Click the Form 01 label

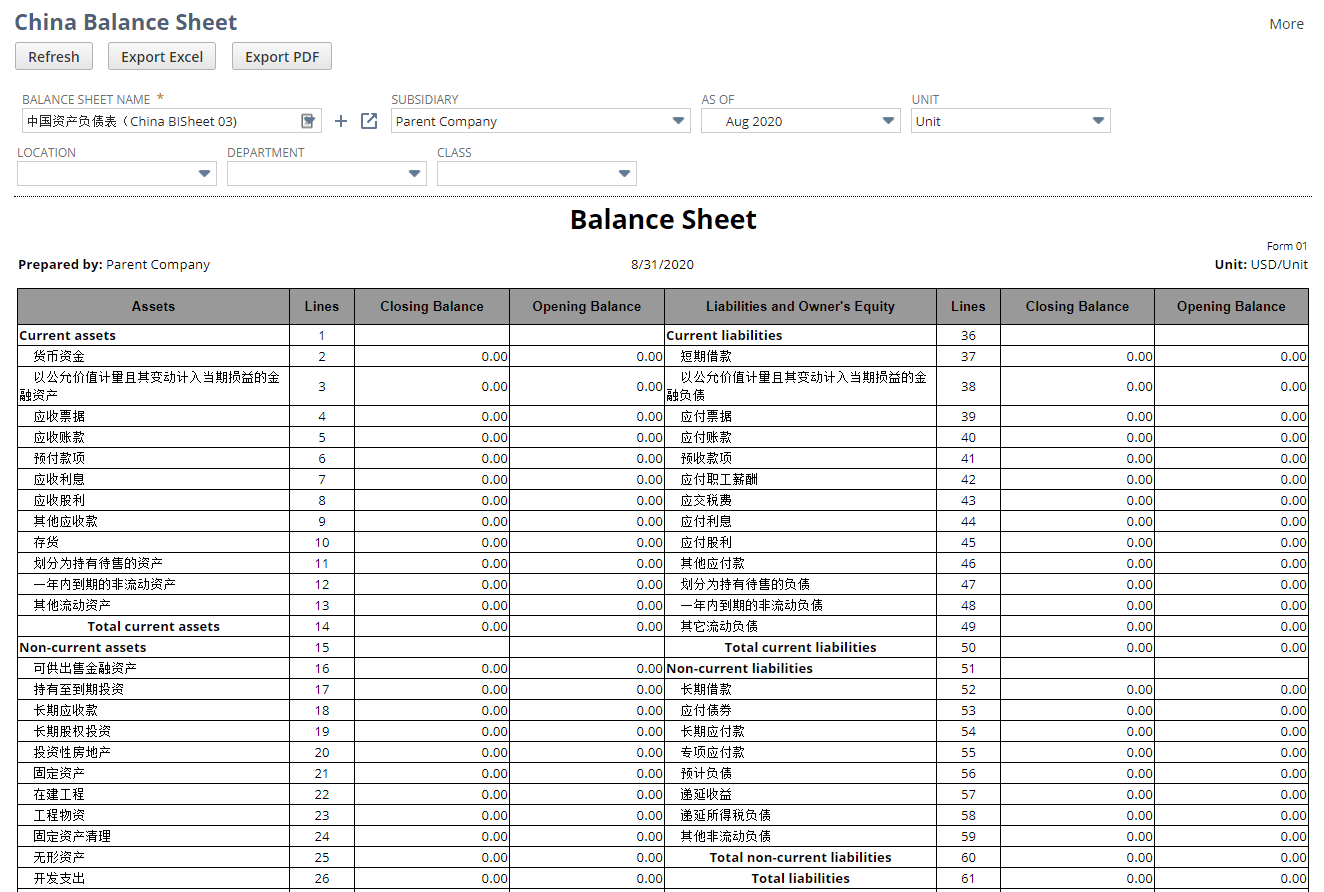(x=1287, y=246)
